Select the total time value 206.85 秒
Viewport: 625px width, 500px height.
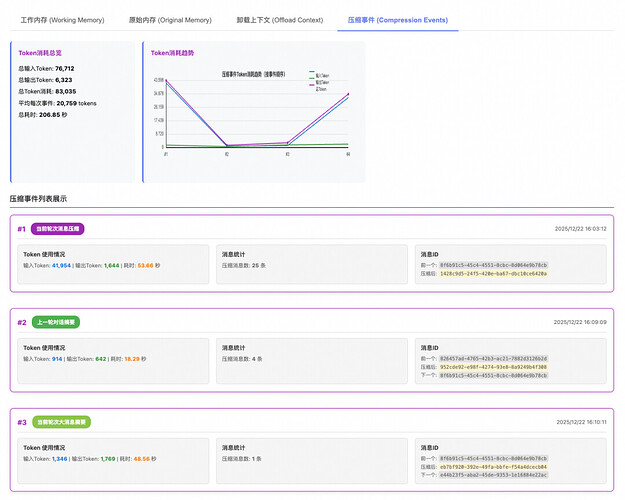click(51, 115)
